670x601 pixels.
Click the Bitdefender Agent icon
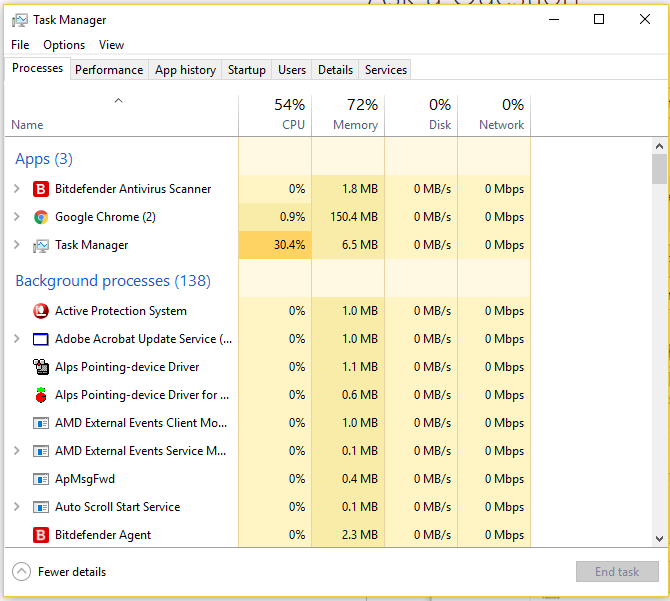tap(41, 535)
